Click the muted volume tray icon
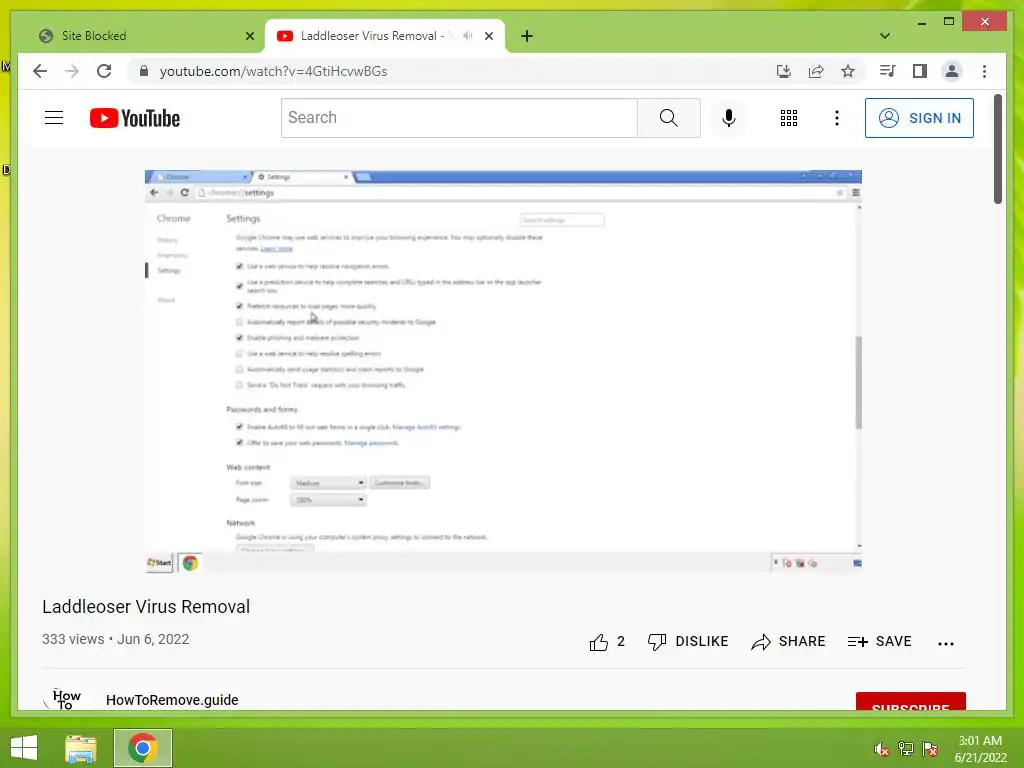 tap(881, 749)
